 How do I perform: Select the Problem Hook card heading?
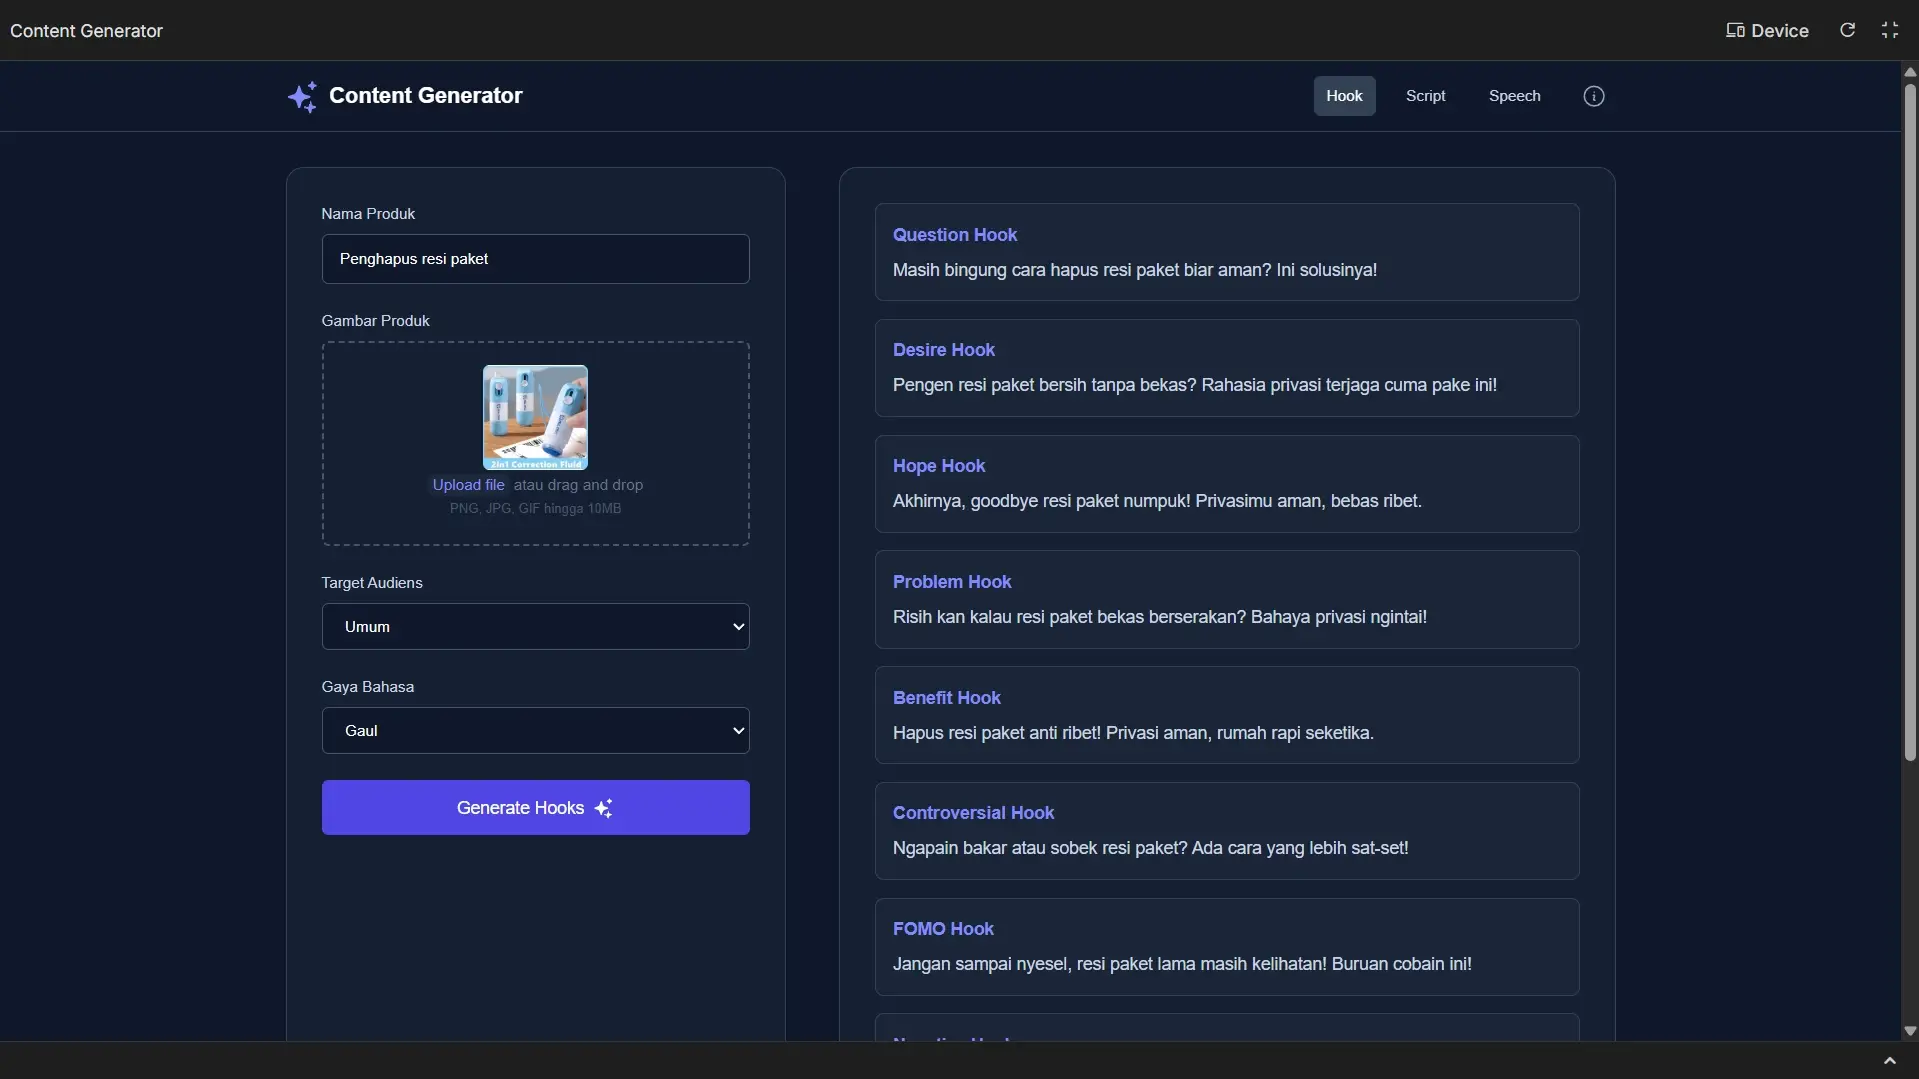(951, 582)
